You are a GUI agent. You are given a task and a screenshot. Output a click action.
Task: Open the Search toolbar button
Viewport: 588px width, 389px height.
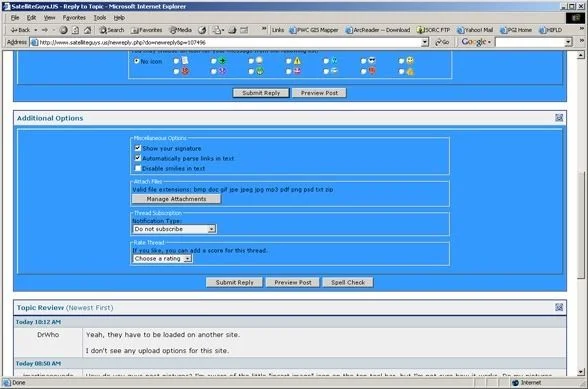(112, 30)
